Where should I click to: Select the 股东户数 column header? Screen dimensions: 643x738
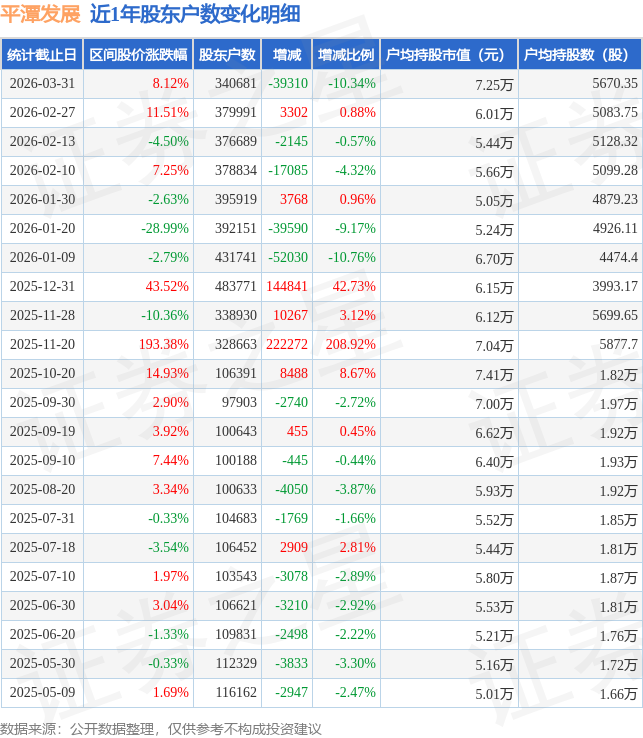coord(227,55)
